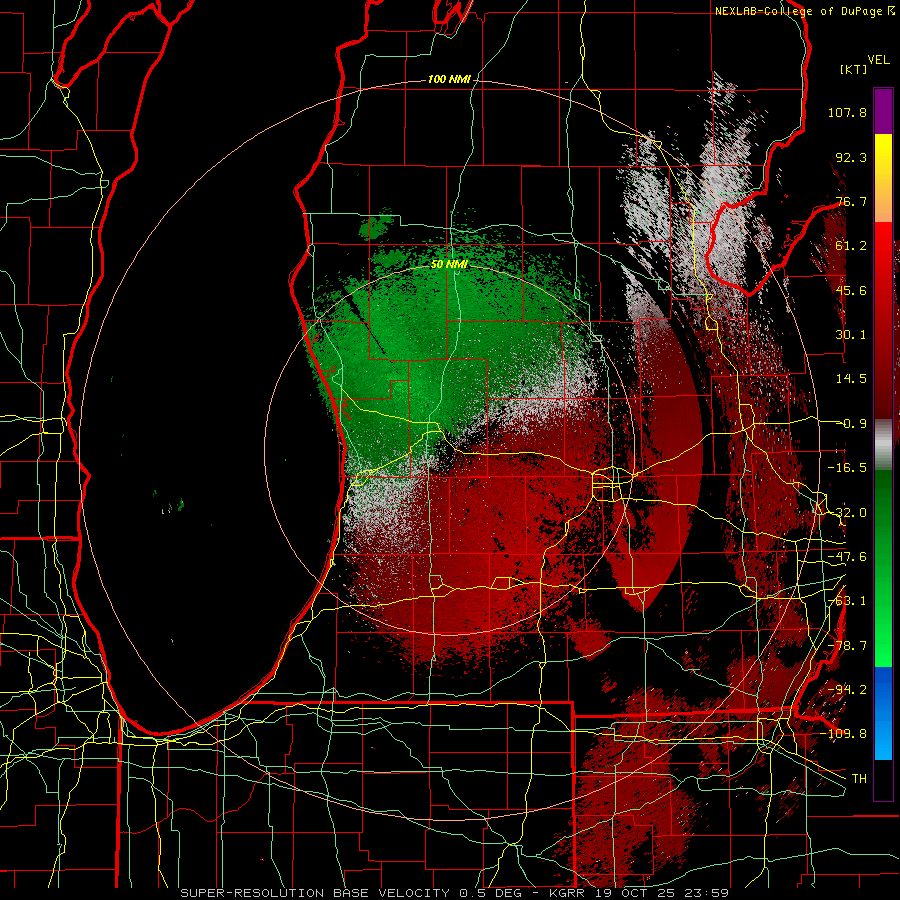Click the gray zero-velocity segment of color bar
The width and height of the screenshot is (900, 900).
pyautogui.click(x=883, y=442)
